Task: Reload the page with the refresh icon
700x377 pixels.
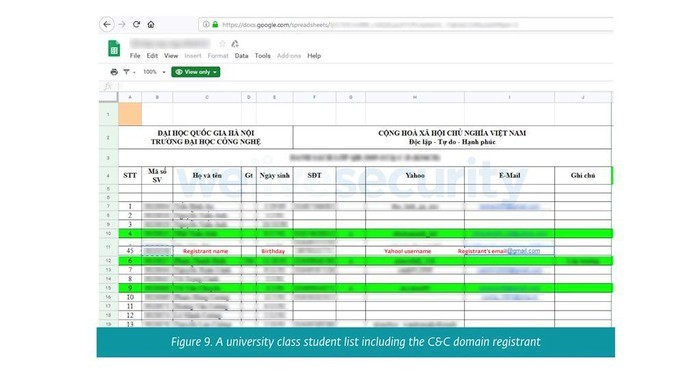Action: [x=137, y=24]
